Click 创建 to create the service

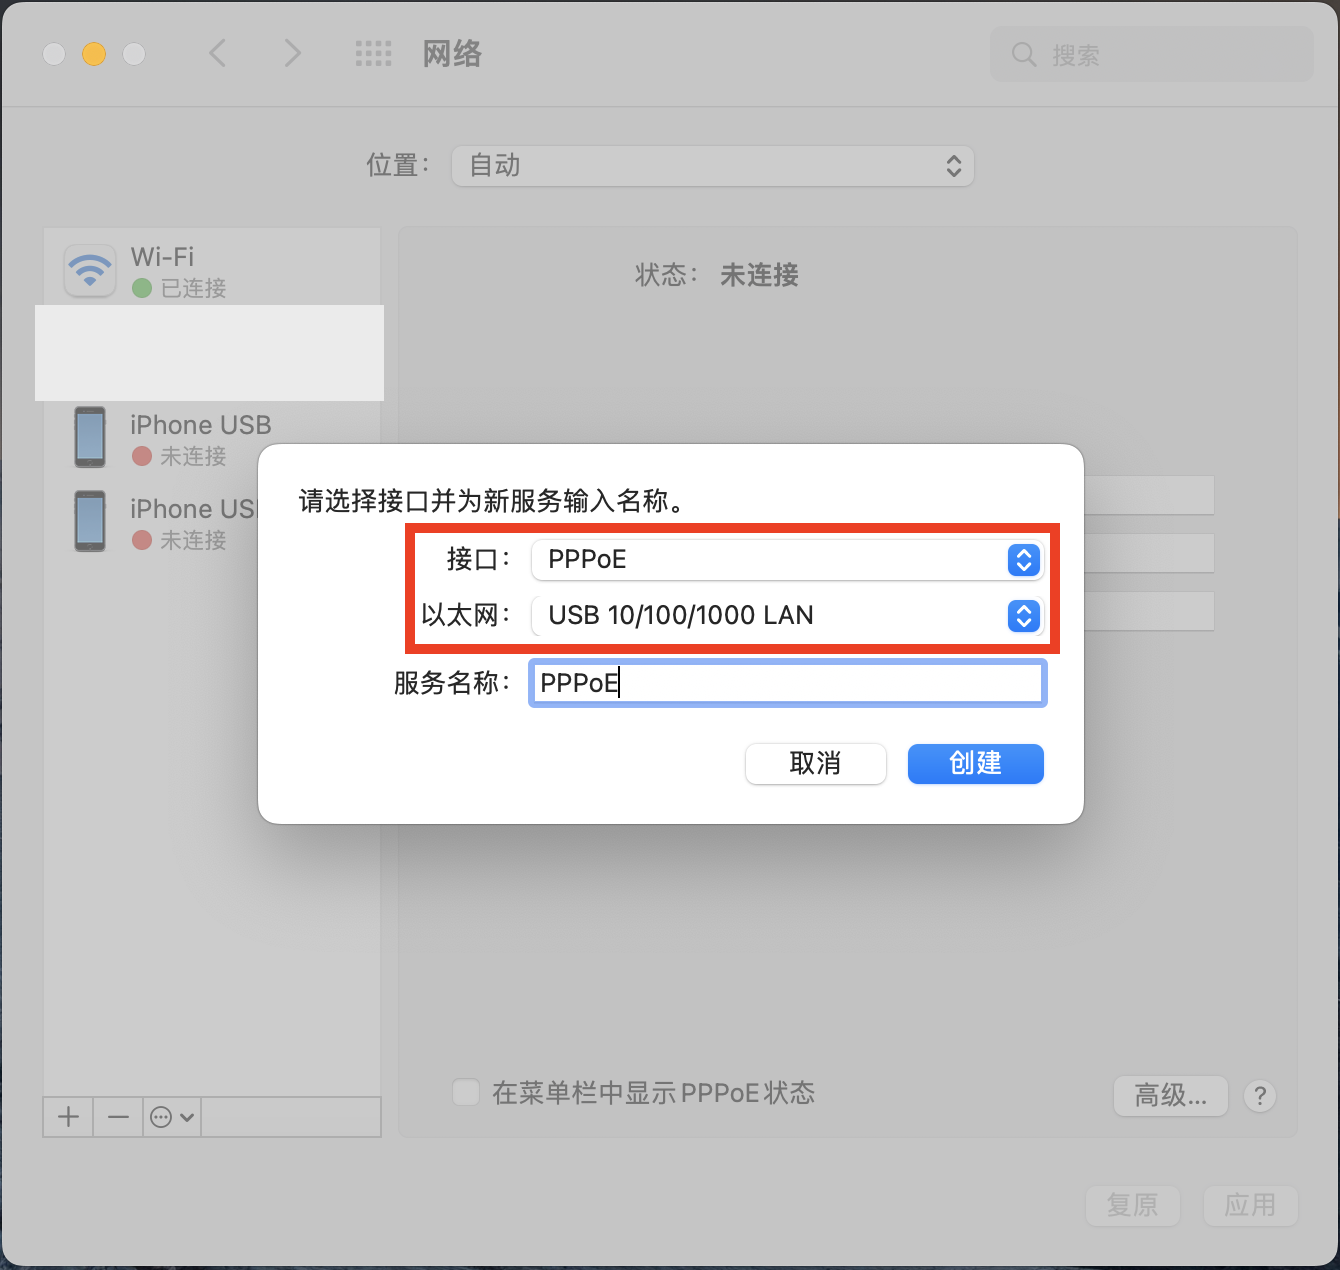(x=975, y=764)
